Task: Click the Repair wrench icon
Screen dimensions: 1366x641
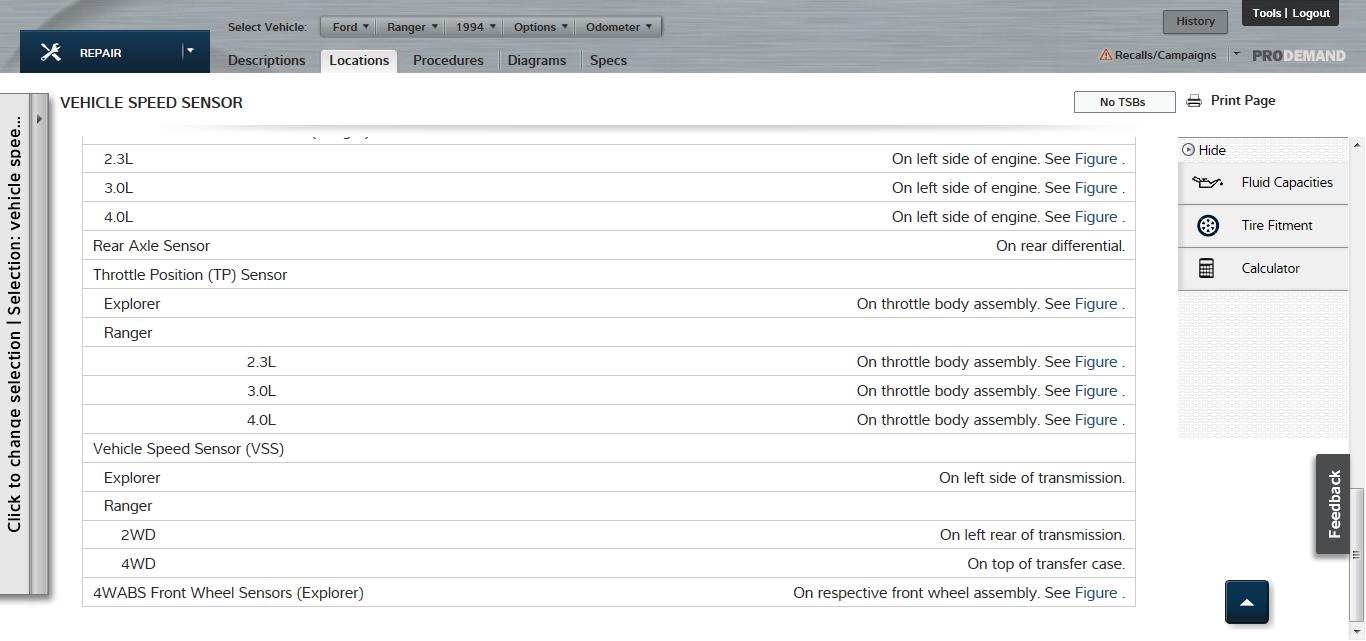Action: [51, 53]
